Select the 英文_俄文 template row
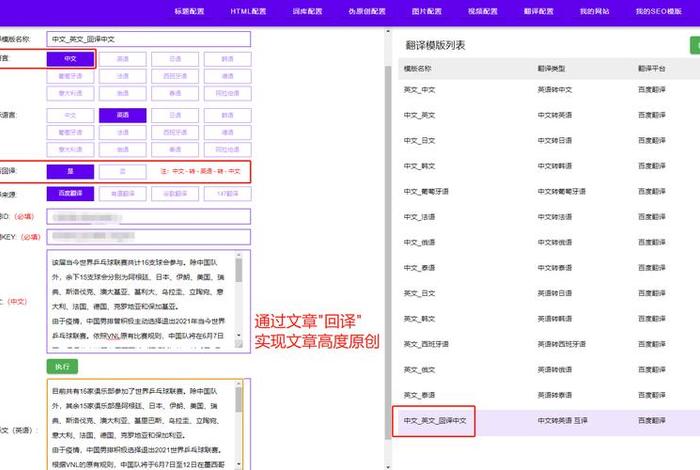Screen dimensions: 700x470 pyautogui.click(x=549, y=370)
